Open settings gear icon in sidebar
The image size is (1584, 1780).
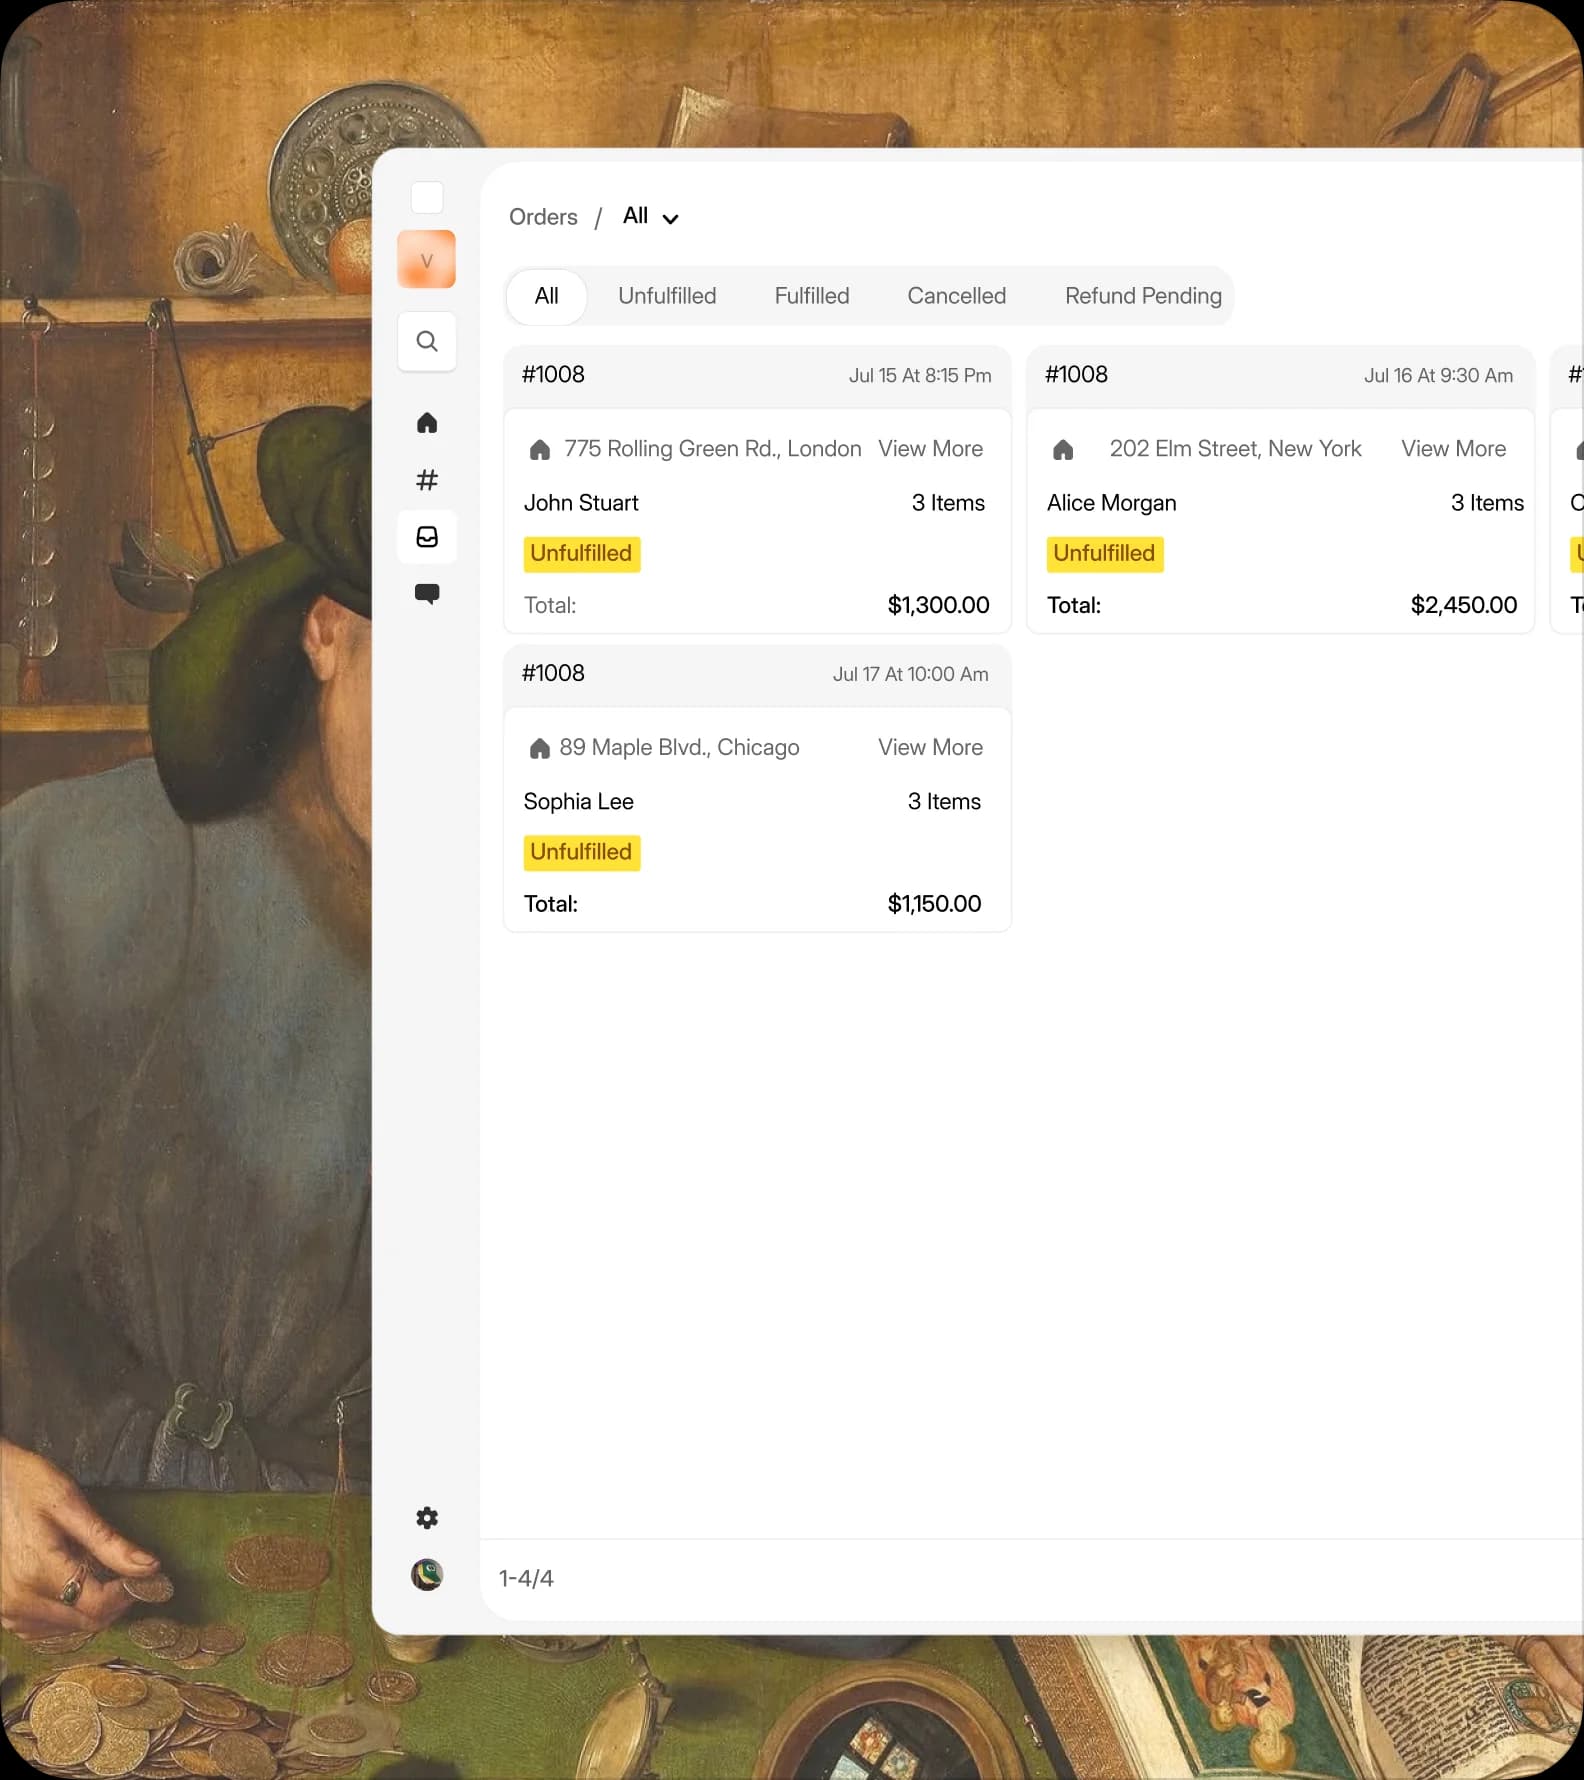point(427,1518)
